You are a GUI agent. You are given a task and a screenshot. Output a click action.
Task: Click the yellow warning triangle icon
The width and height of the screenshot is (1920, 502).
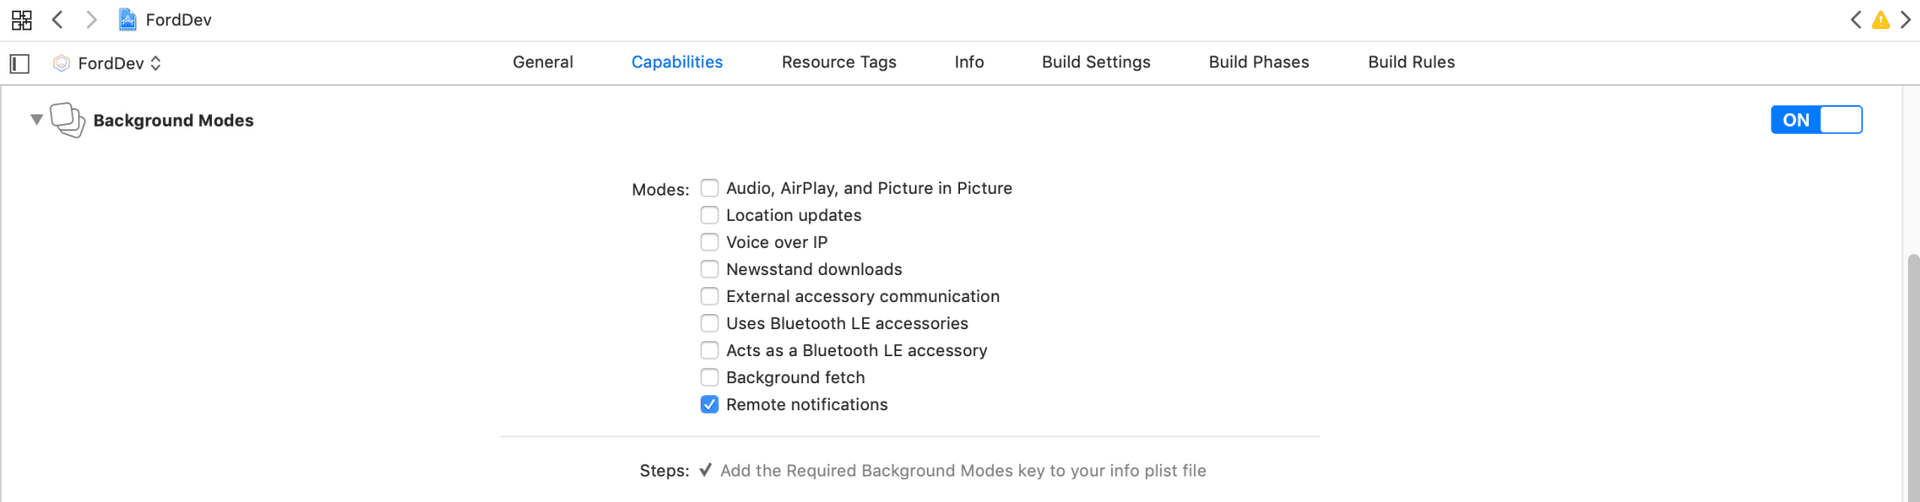pyautogui.click(x=1880, y=20)
